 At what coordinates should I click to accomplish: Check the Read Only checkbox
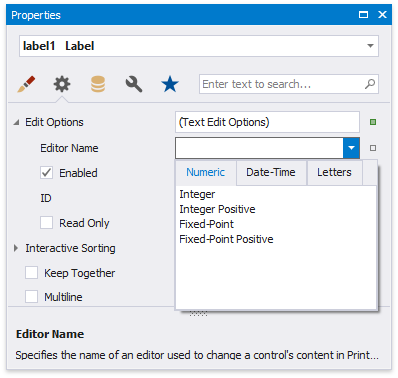pos(46,223)
